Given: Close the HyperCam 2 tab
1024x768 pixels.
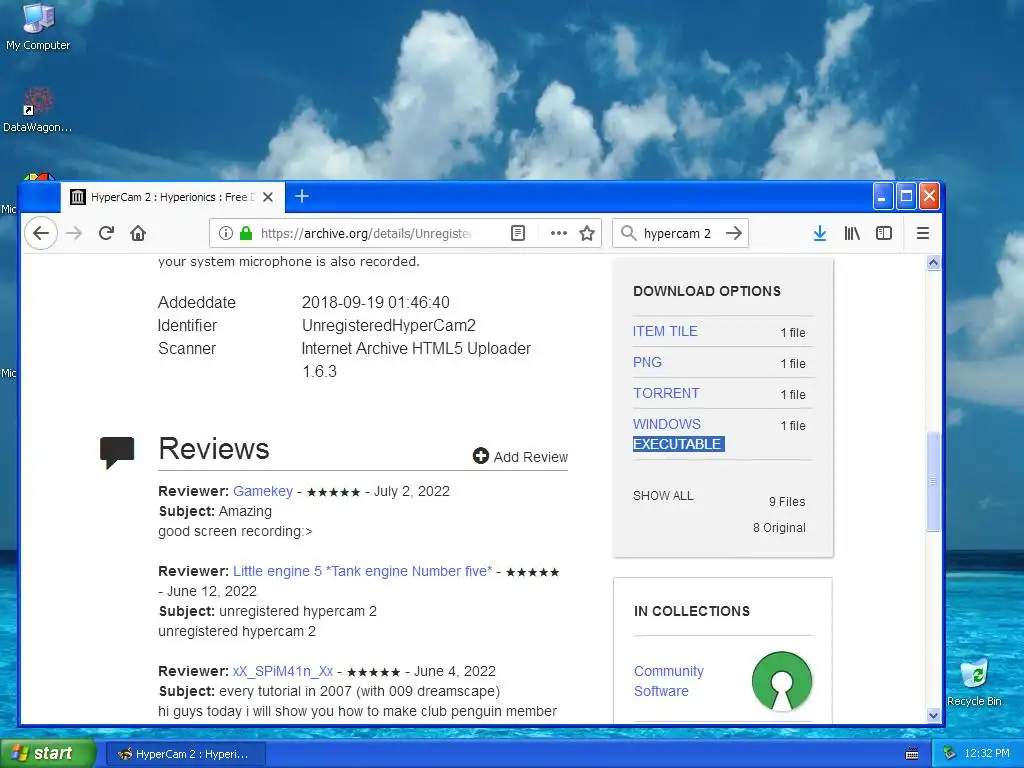Looking at the screenshot, I should (268, 197).
